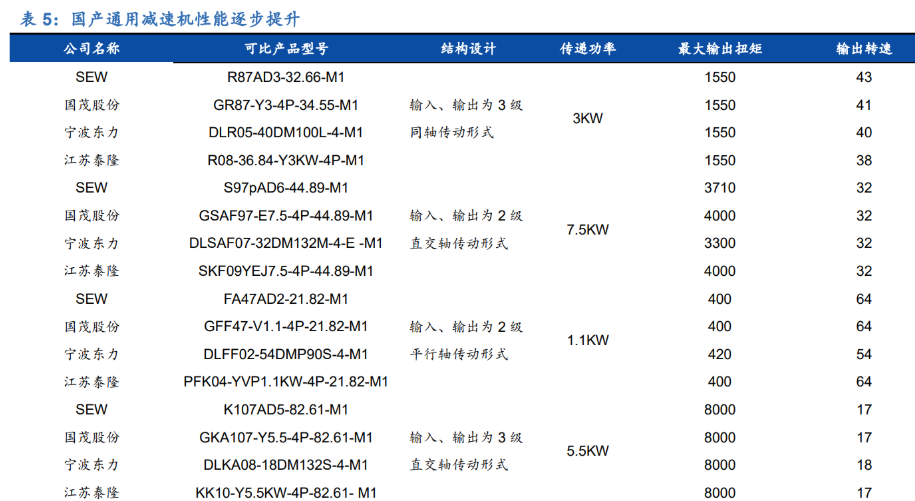Click 国茂股份 in the GFF47 row
The height and width of the screenshot is (501, 915).
pyautogui.click(x=92, y=327)
